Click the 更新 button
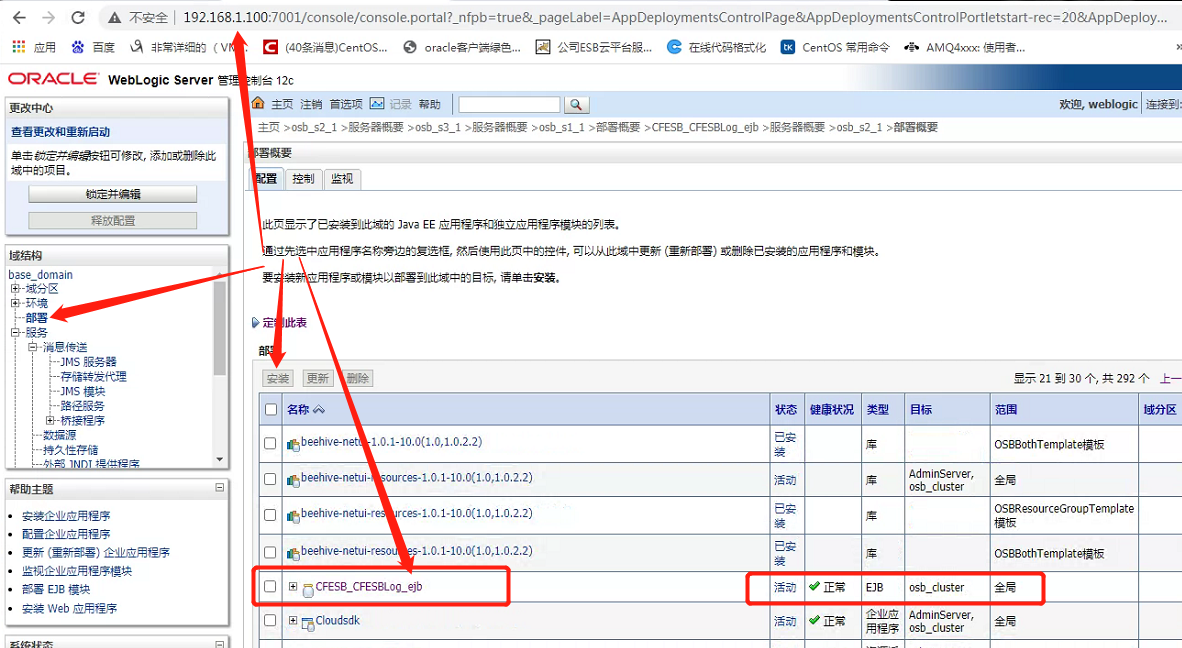The height and width of the screenshot is (648, 1182). click(317, 378)
